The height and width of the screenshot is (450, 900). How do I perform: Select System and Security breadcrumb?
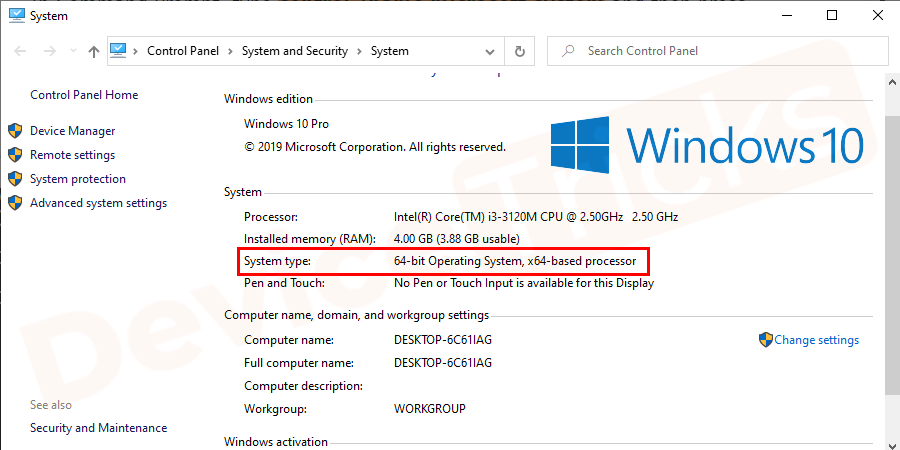294,51
